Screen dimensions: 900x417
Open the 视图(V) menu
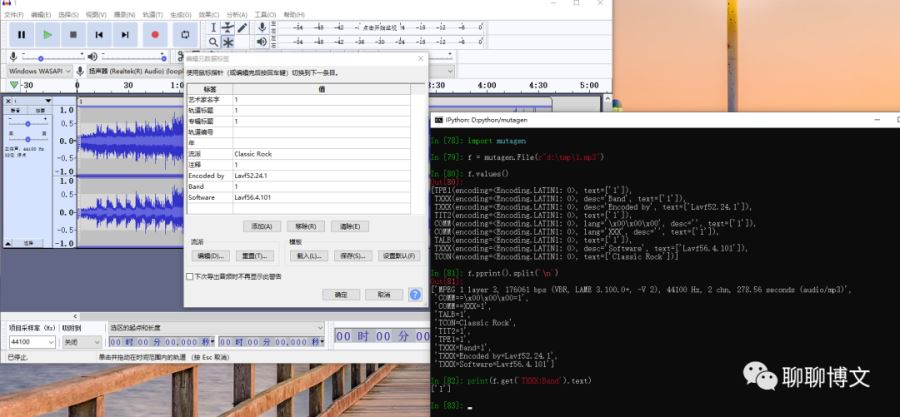96,14
